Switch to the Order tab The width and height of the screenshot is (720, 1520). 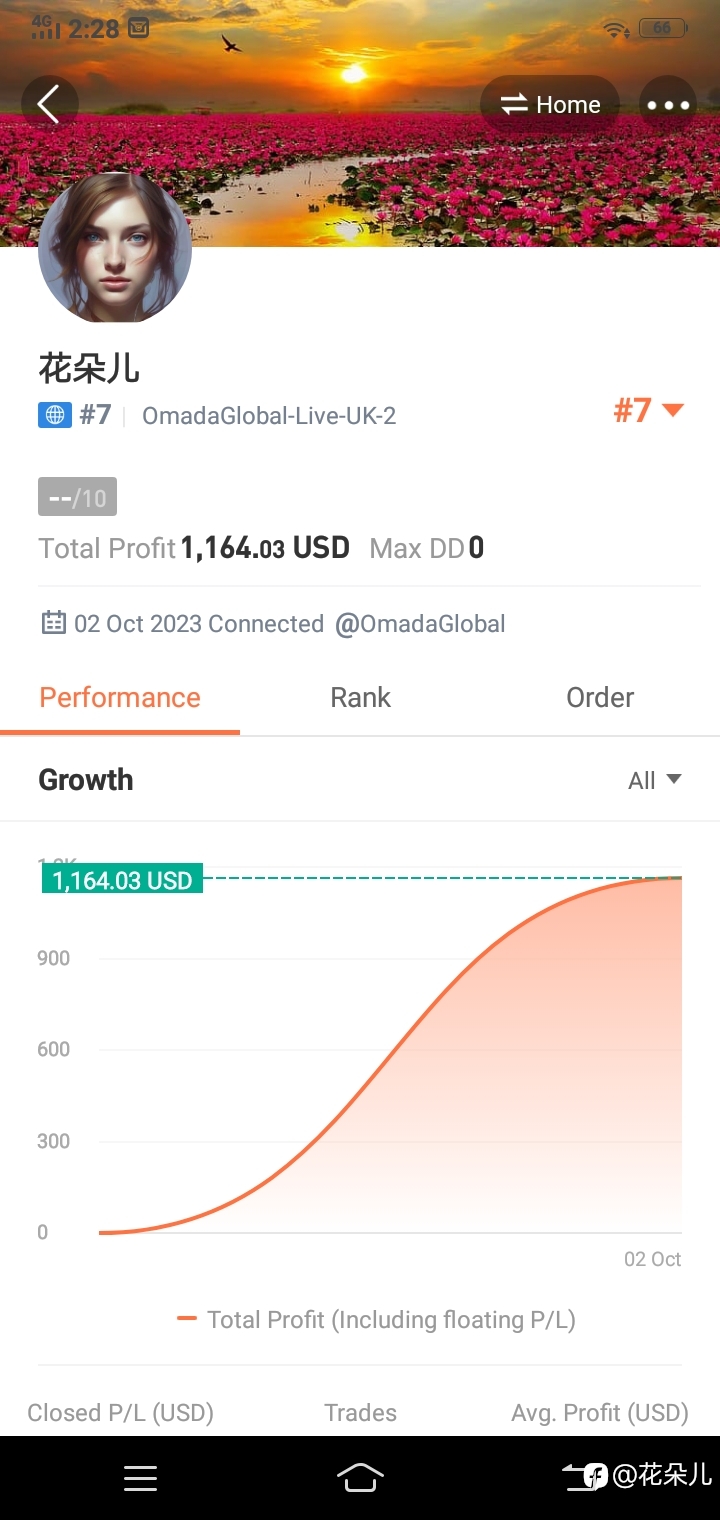pyautogui.click(x=600, y=698)
